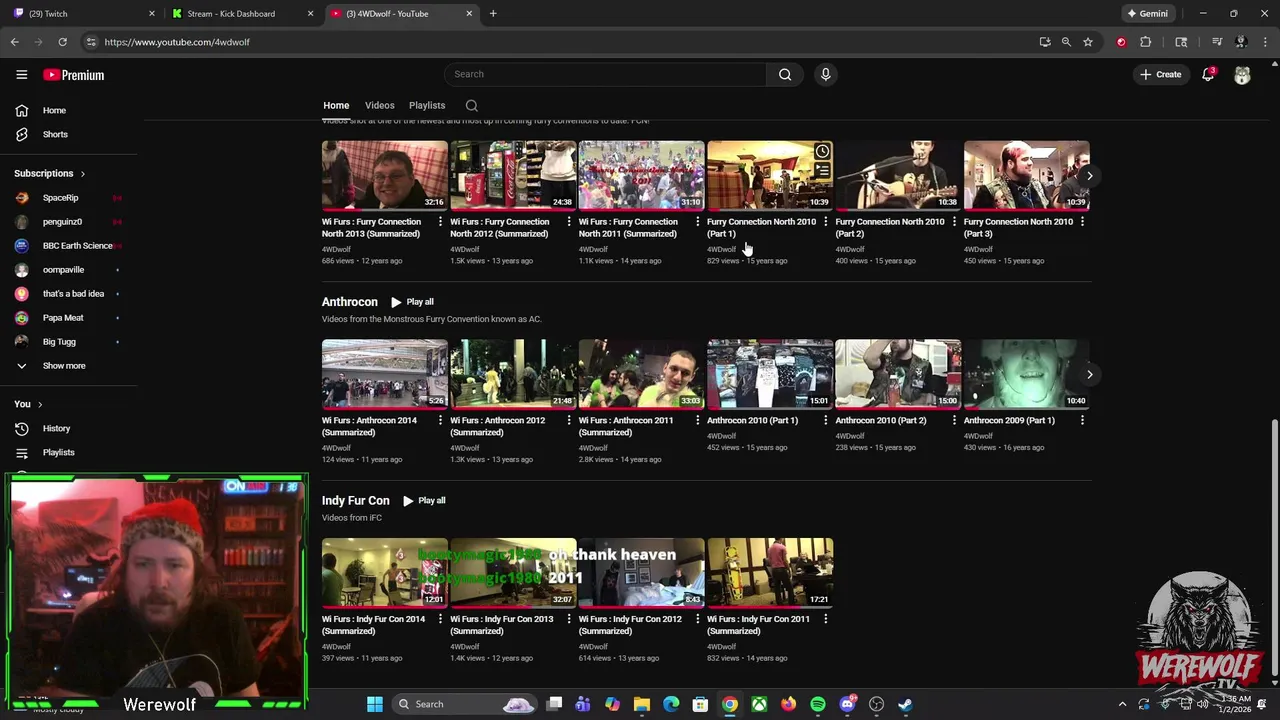
Task: Click Windows taskbar Search box
Action: click(x=466, y=704)
